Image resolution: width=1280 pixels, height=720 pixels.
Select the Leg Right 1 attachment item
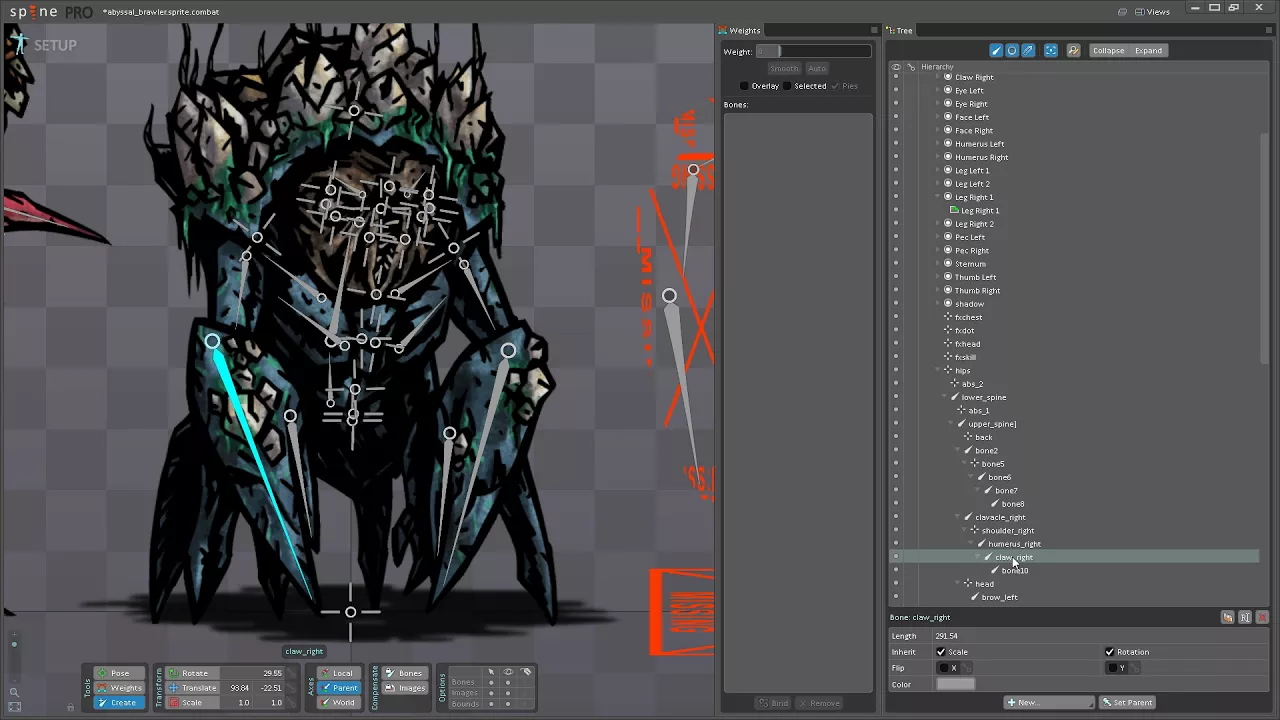[980, 210]
